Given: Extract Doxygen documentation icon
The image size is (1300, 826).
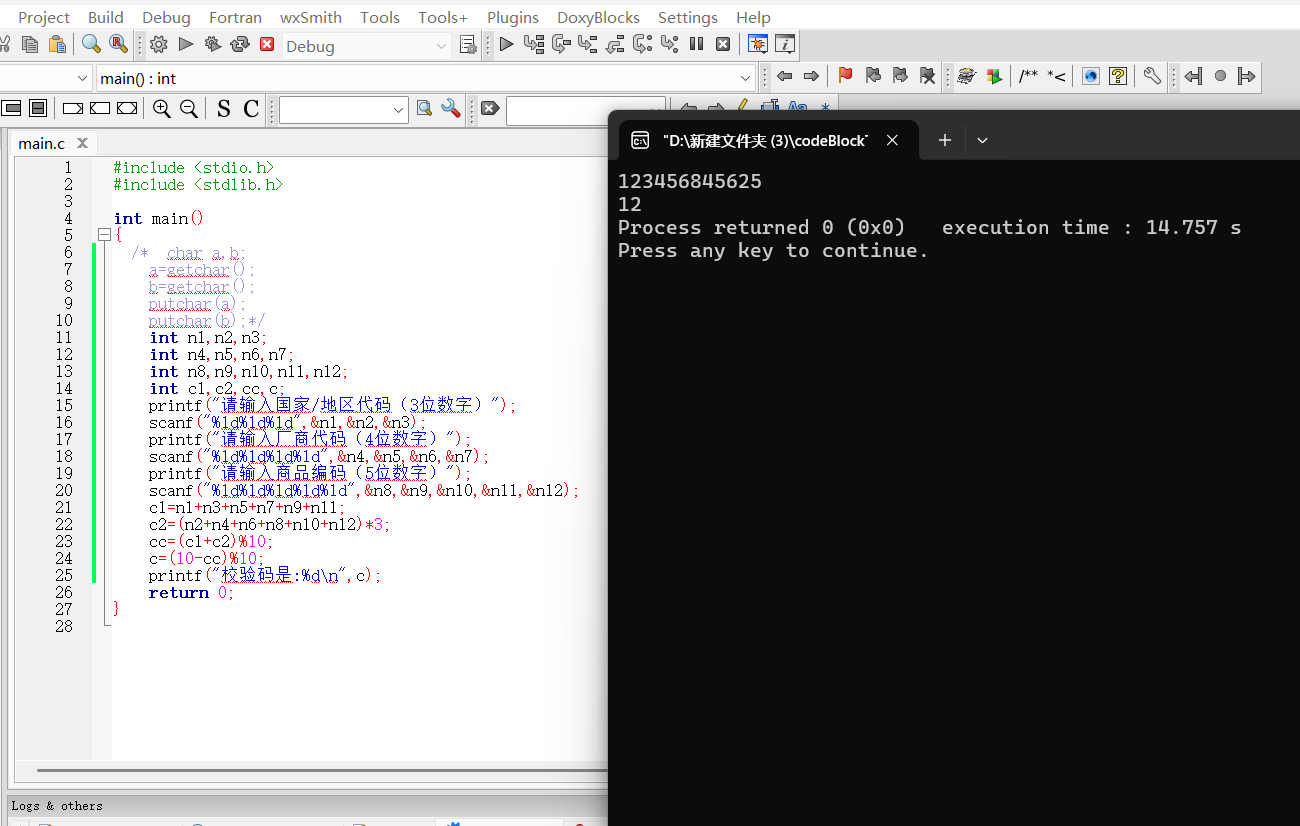Looking at the screenshot, I should [993, 76].
